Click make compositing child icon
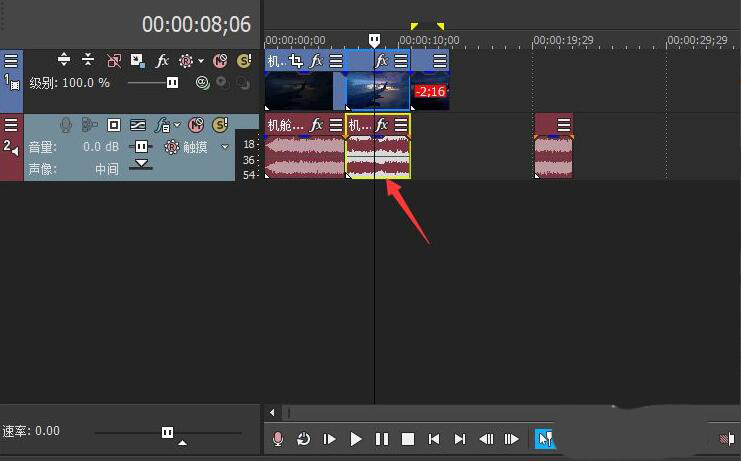 coord(242,84)
